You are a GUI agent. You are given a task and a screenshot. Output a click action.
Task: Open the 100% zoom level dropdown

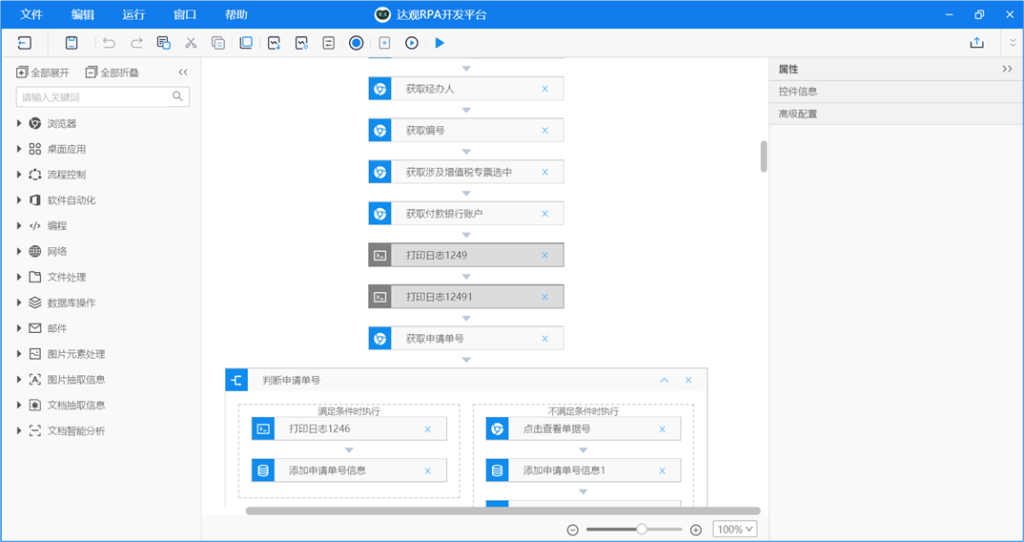coord(735,529)
